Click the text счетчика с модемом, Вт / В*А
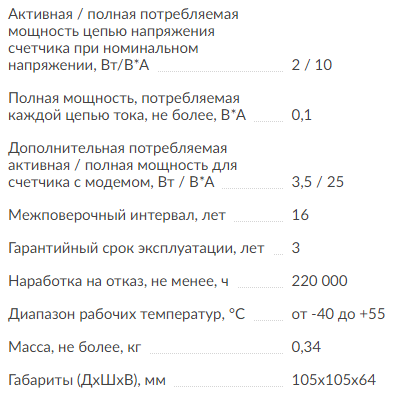 point(111,182)
